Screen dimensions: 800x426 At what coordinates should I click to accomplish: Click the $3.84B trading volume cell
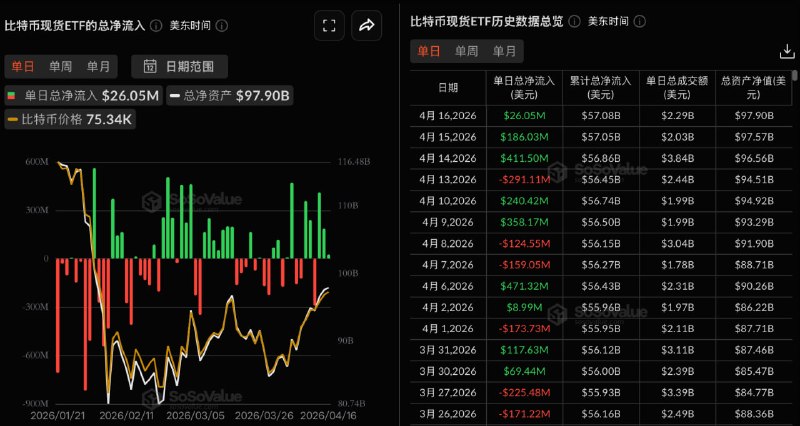(x=677, y=159)
